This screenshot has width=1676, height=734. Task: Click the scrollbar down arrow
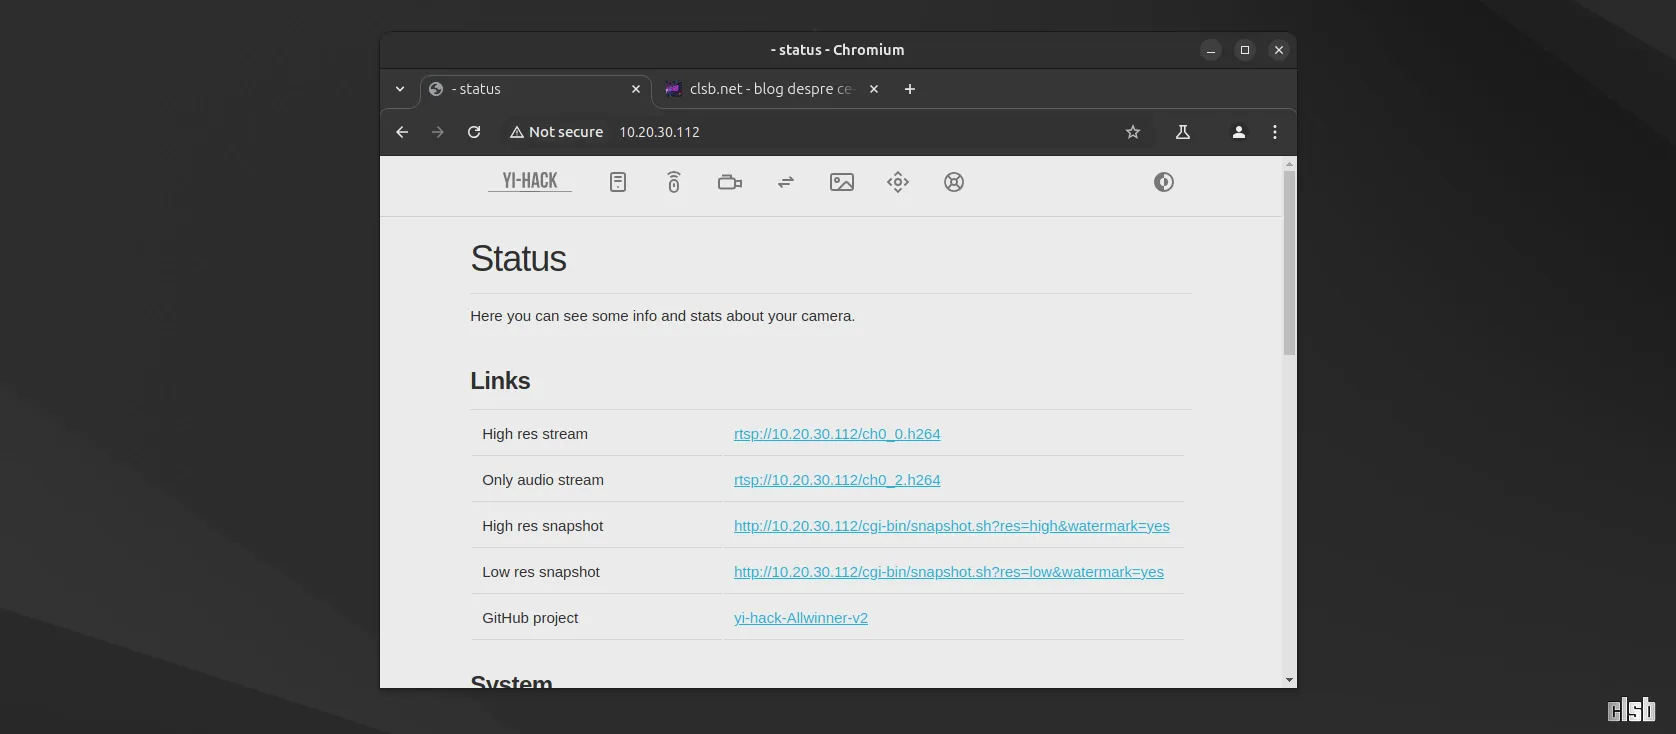(1289, 680)
